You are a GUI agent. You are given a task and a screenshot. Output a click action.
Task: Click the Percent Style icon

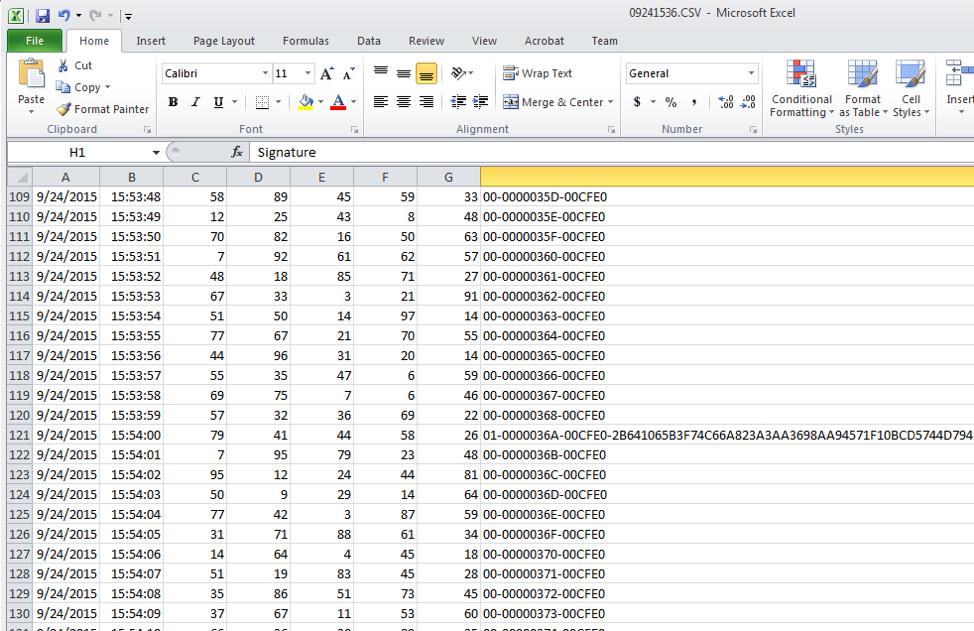coord(671,102)
